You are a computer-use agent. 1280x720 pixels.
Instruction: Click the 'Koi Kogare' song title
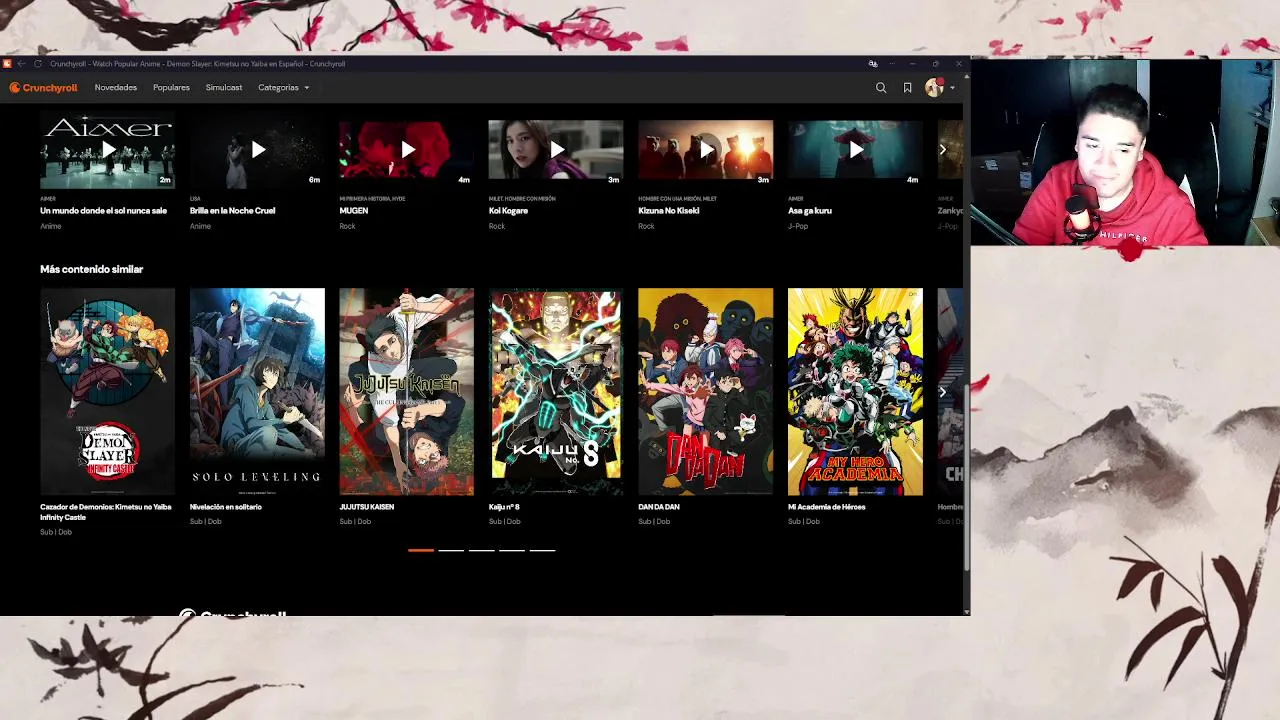coord(508,211)
